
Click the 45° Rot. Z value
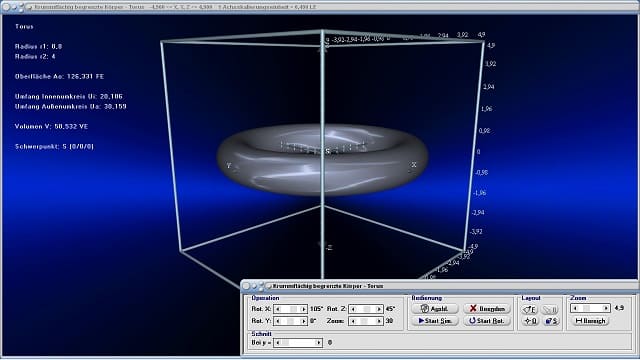(390, 309)
